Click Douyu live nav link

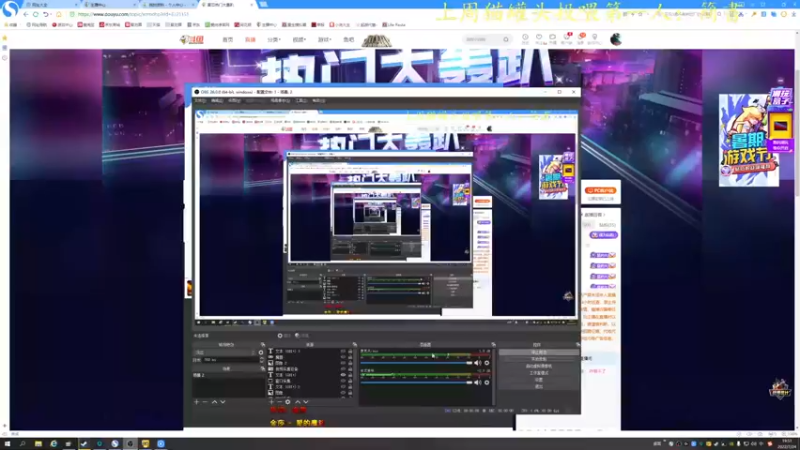tap(250, 39)
